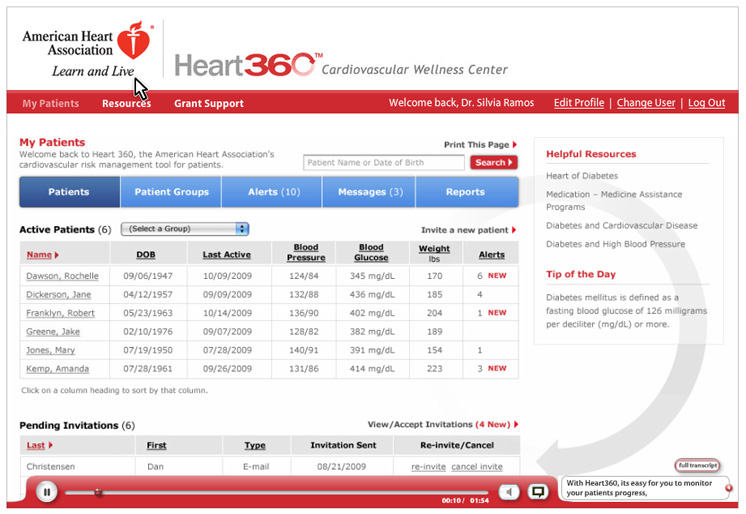Open patient Kemp, Amanda

tap(58, 369)
